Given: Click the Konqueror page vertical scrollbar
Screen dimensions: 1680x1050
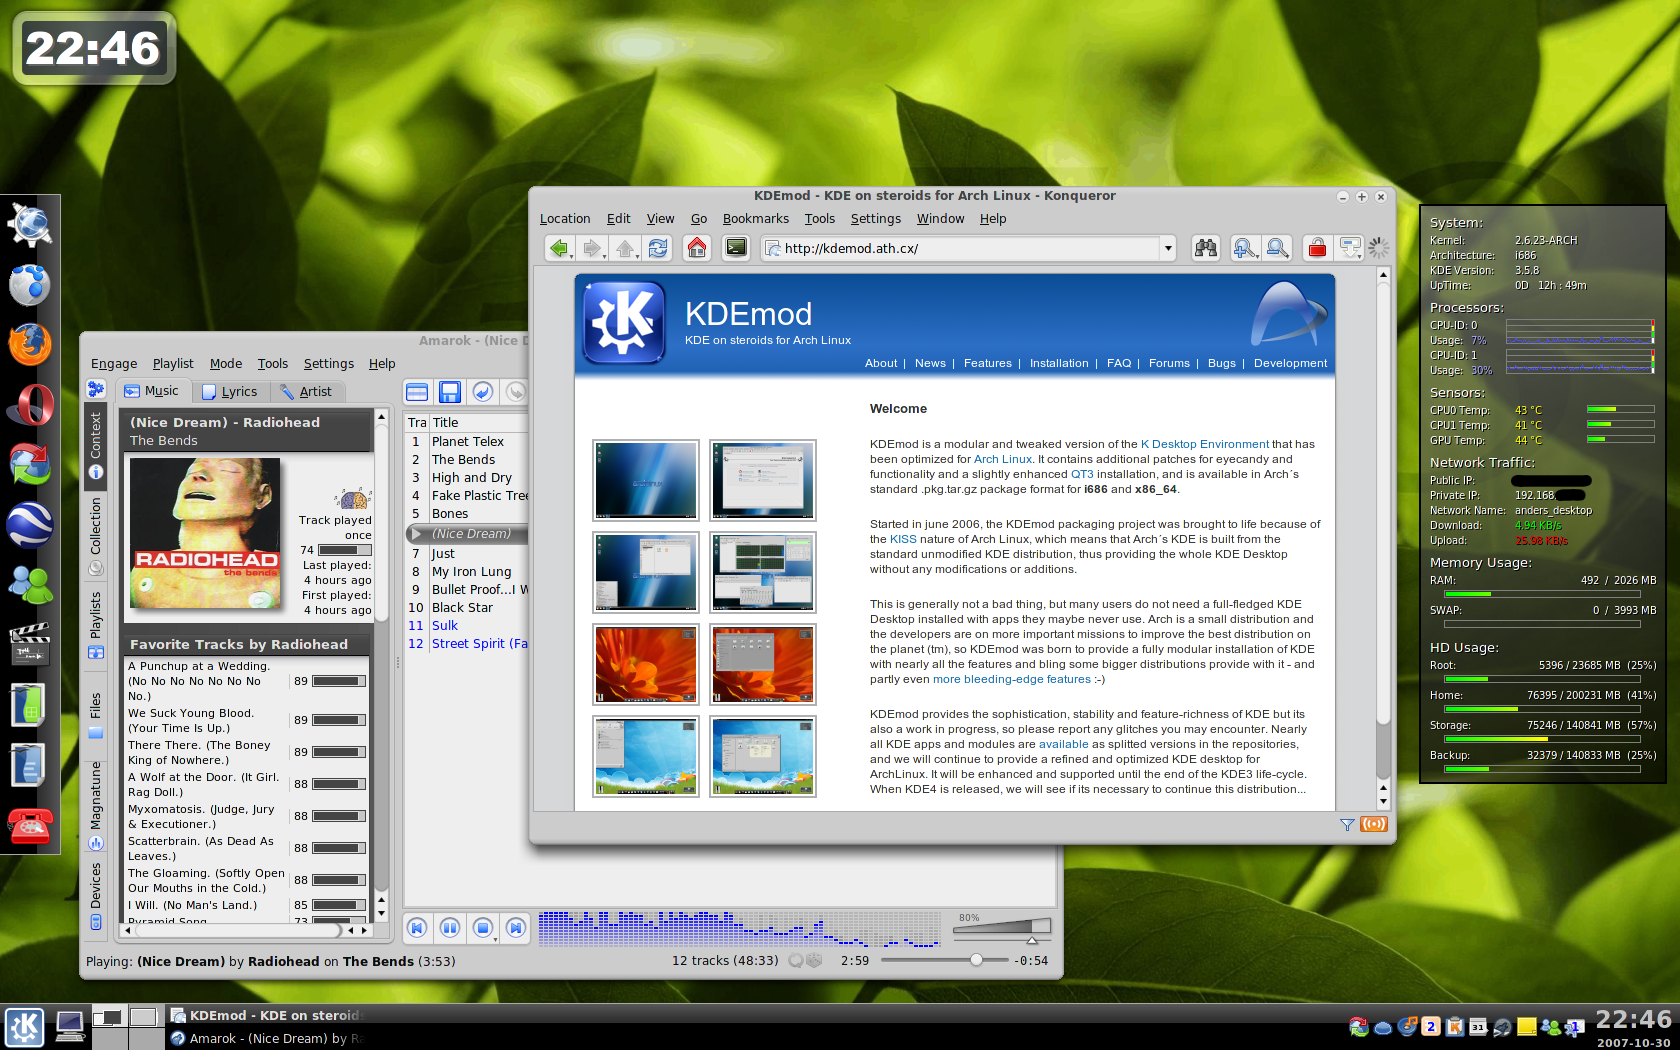Looking at the screenshot, I should [1383, 538].
